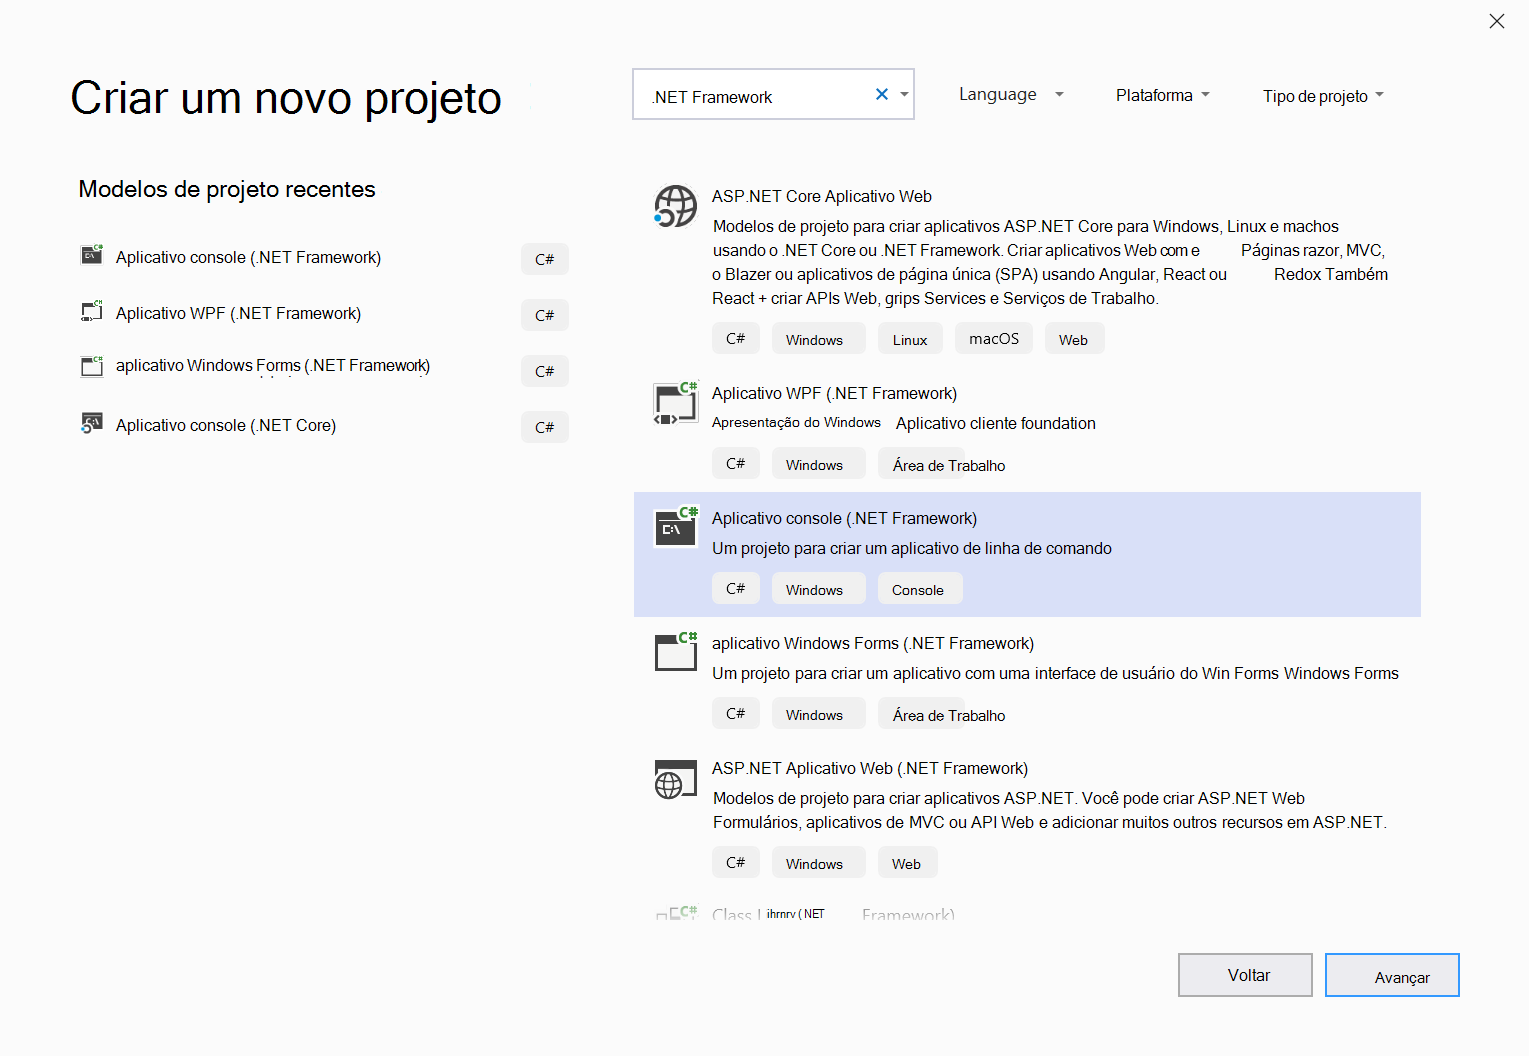Click the ASP.NET Web (.NET Framework) globe icon
The image size is (1529, 1056).
[675, 779]
